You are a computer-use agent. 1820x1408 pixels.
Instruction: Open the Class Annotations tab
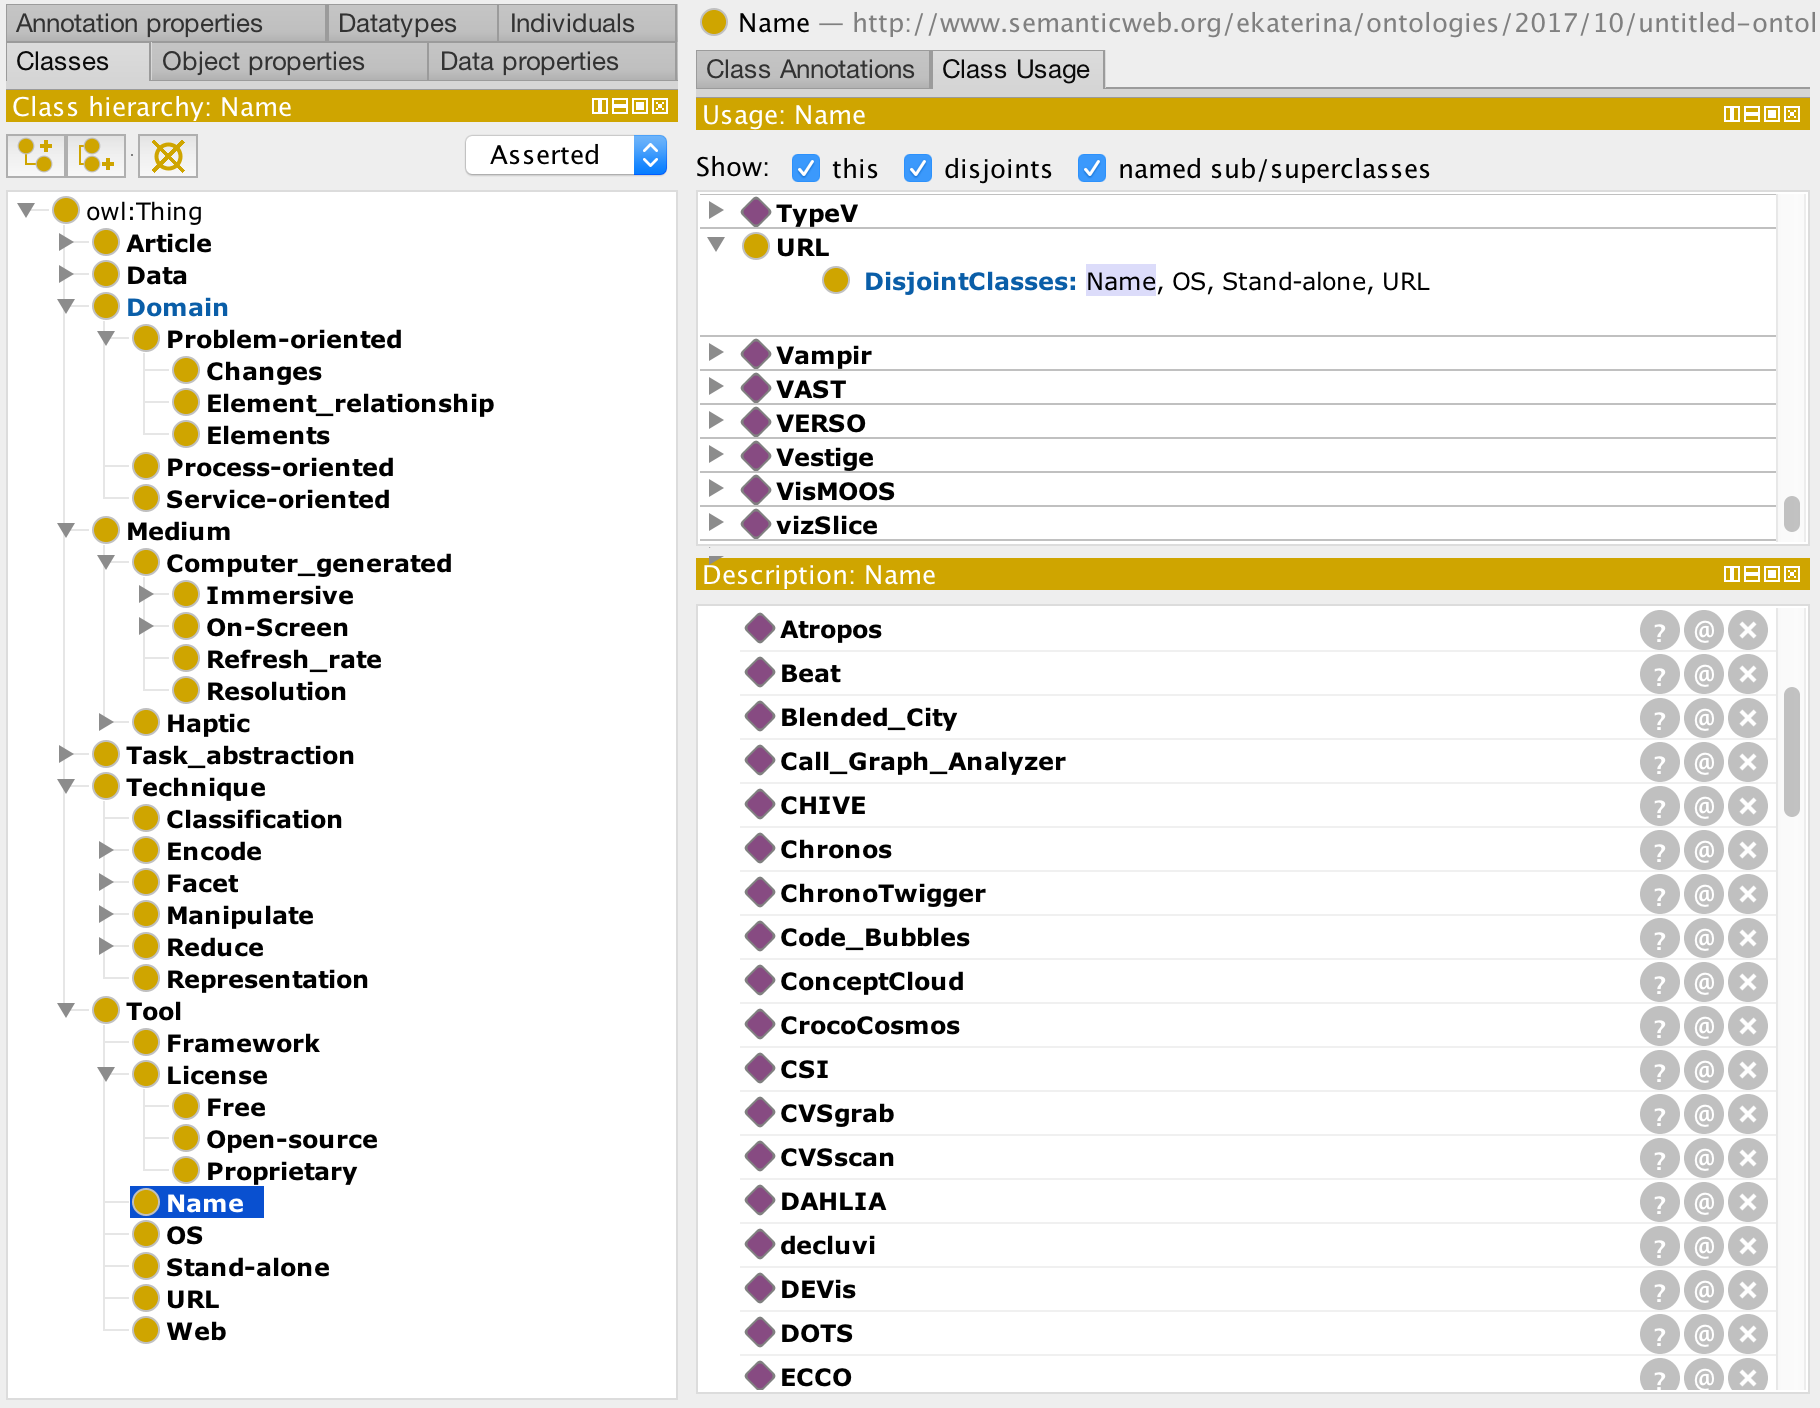(x=810, y=70)
